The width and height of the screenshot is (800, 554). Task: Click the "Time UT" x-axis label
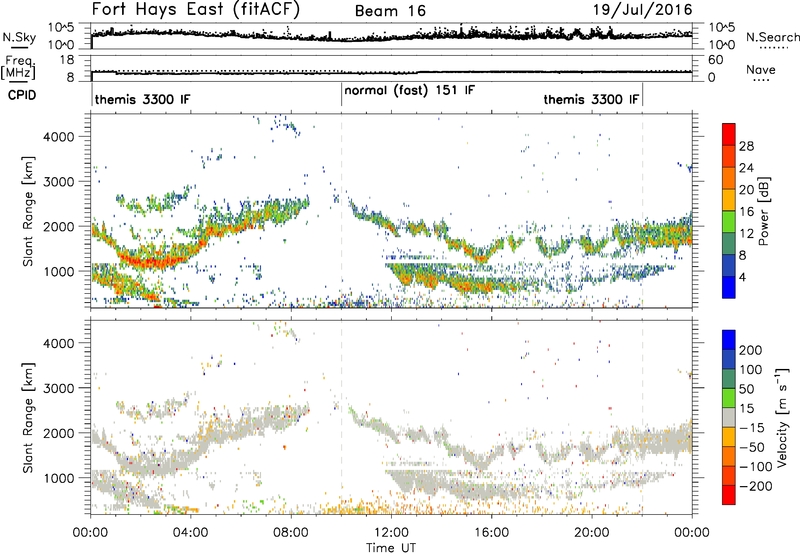(391, 548)
